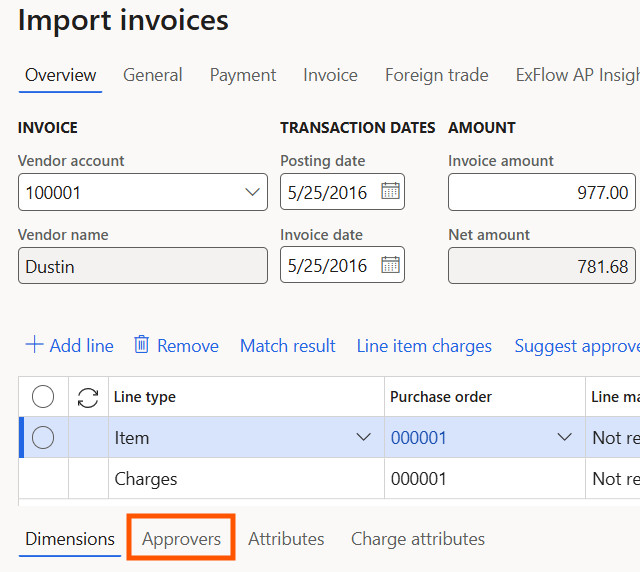Open the Line type dropdown for Item
The width and height of the screenshot is (640, 572).
click(x=363, y=437)
